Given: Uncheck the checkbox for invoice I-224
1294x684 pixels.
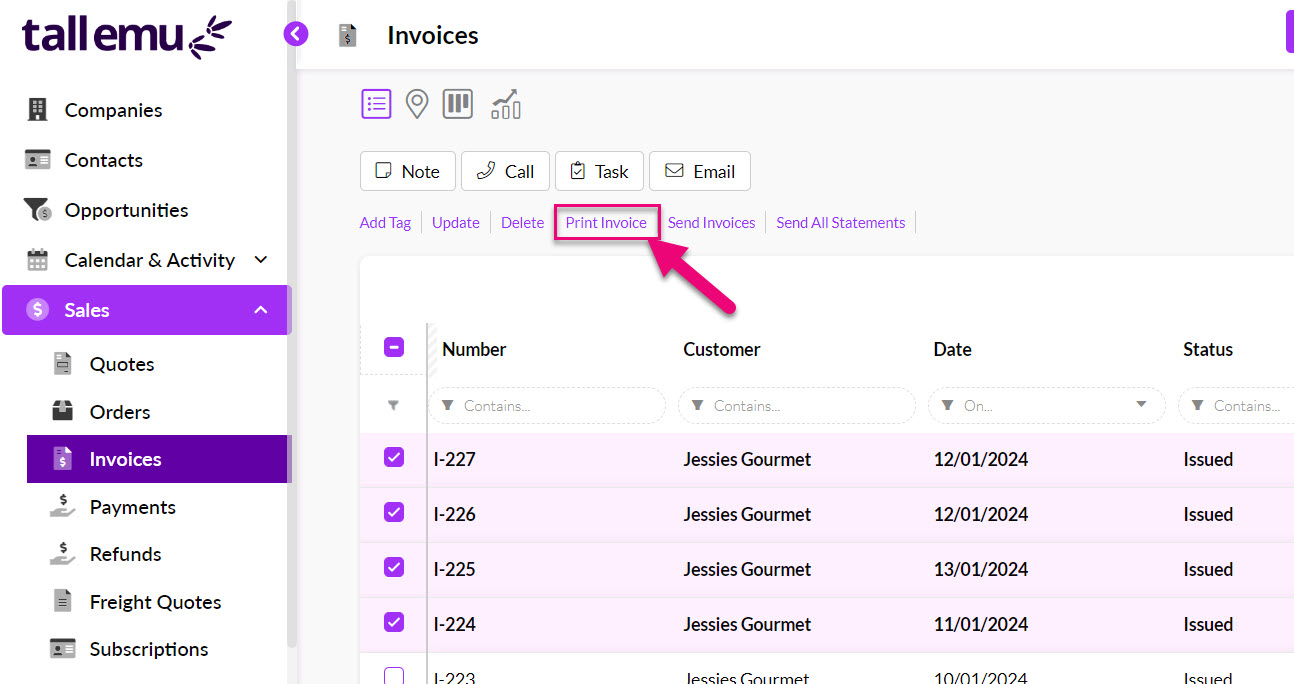Looking at the screenshot, I should 394,622.
